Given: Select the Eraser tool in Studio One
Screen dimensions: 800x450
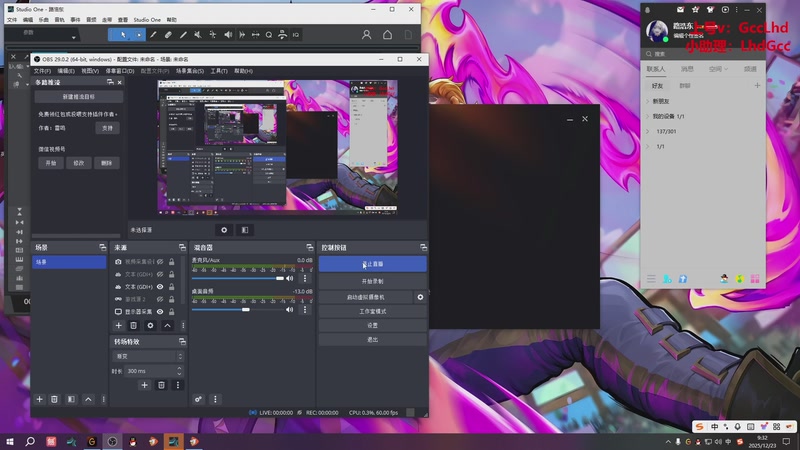Looking at the screenshot, I should 168,35.
